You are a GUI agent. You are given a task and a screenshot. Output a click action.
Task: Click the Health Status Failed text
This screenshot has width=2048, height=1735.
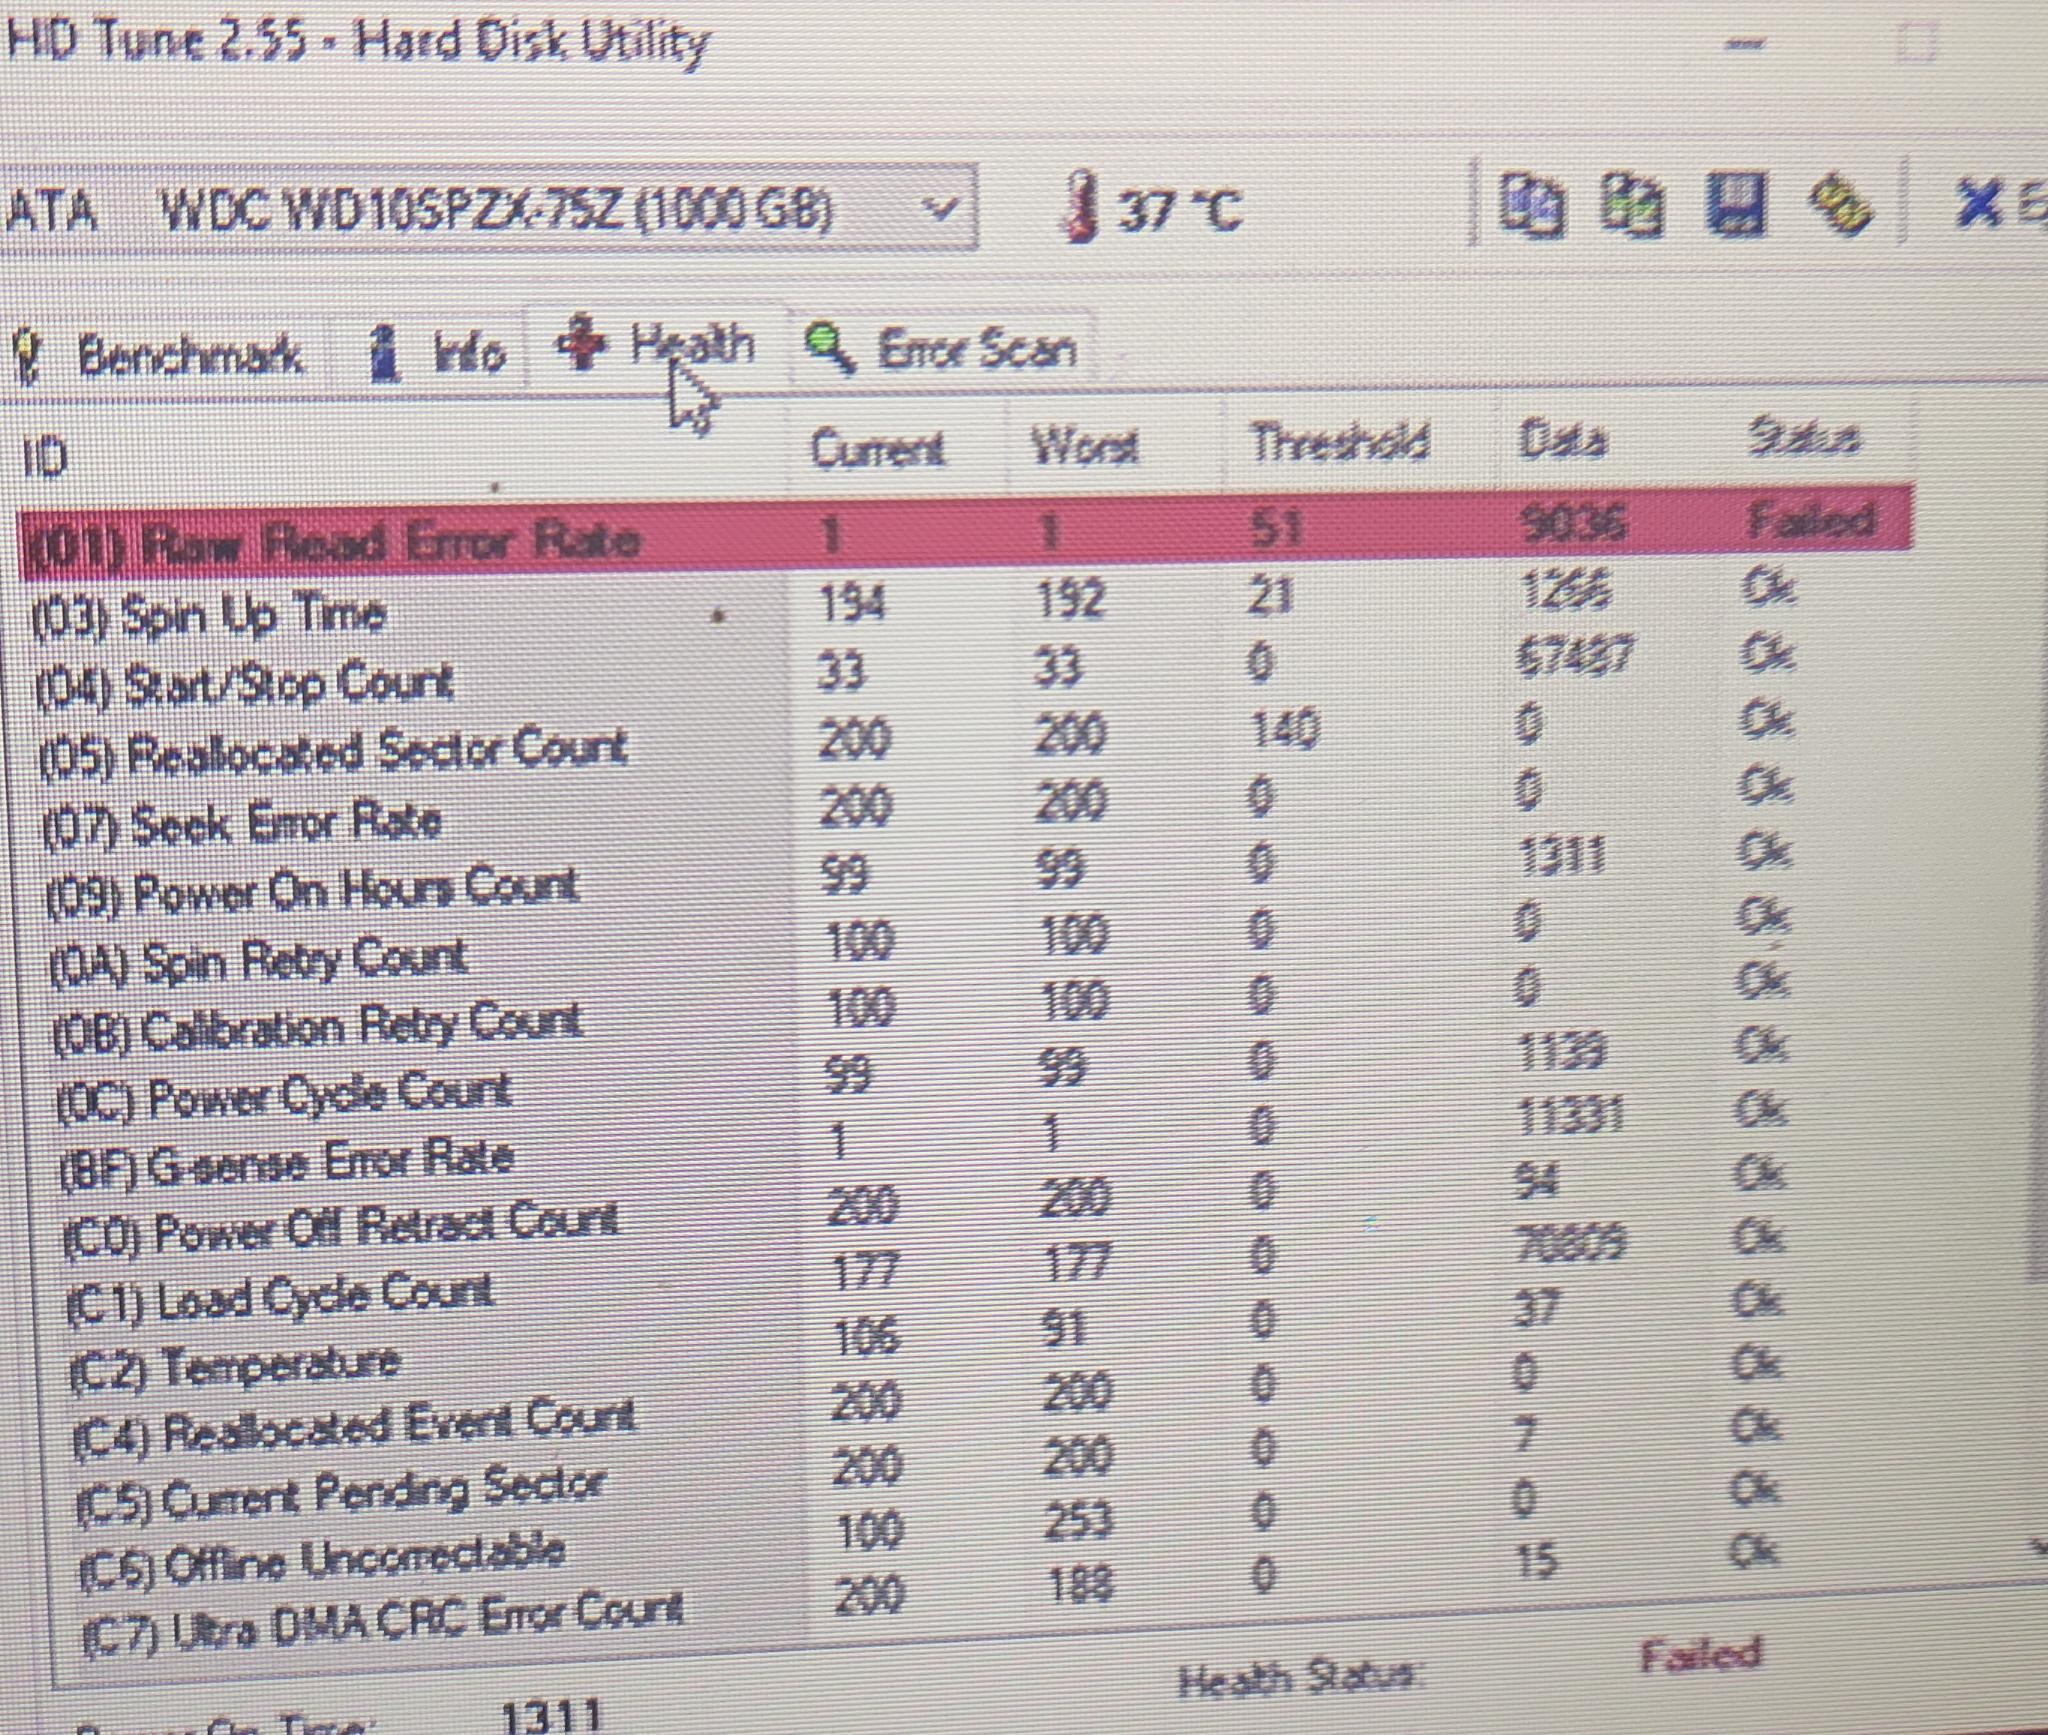pos(1699,1654)
